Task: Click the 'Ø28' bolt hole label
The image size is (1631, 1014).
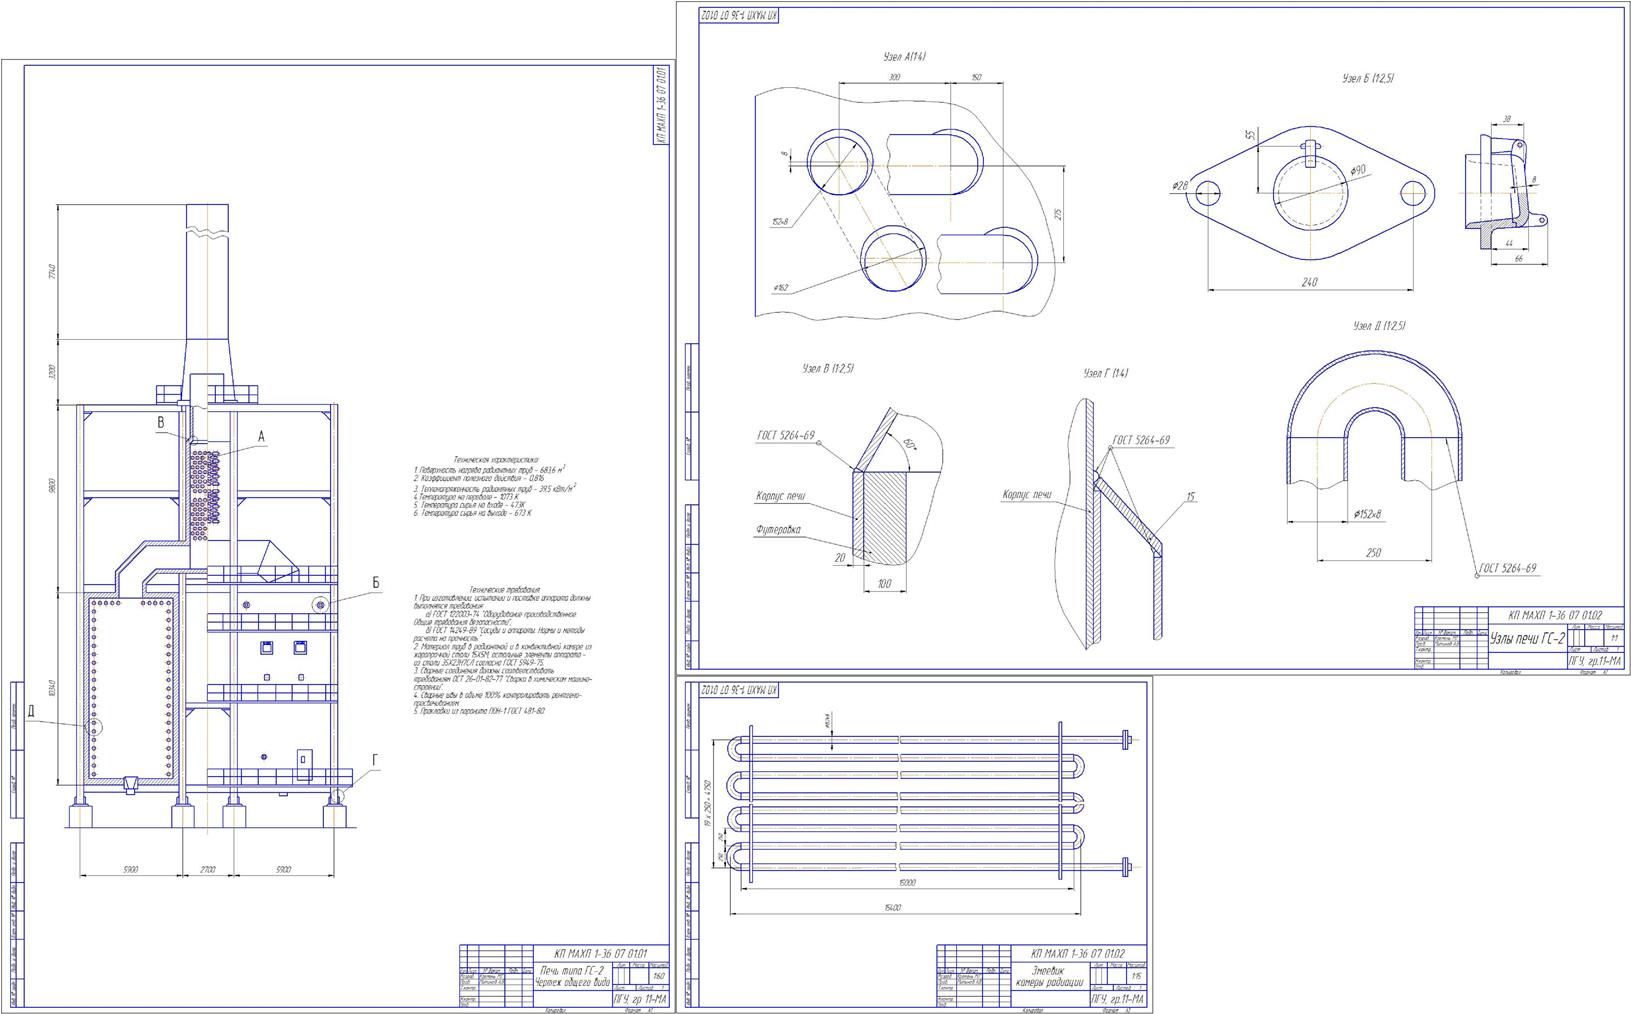Action: pyautogui.click(x=1179, y=186)
